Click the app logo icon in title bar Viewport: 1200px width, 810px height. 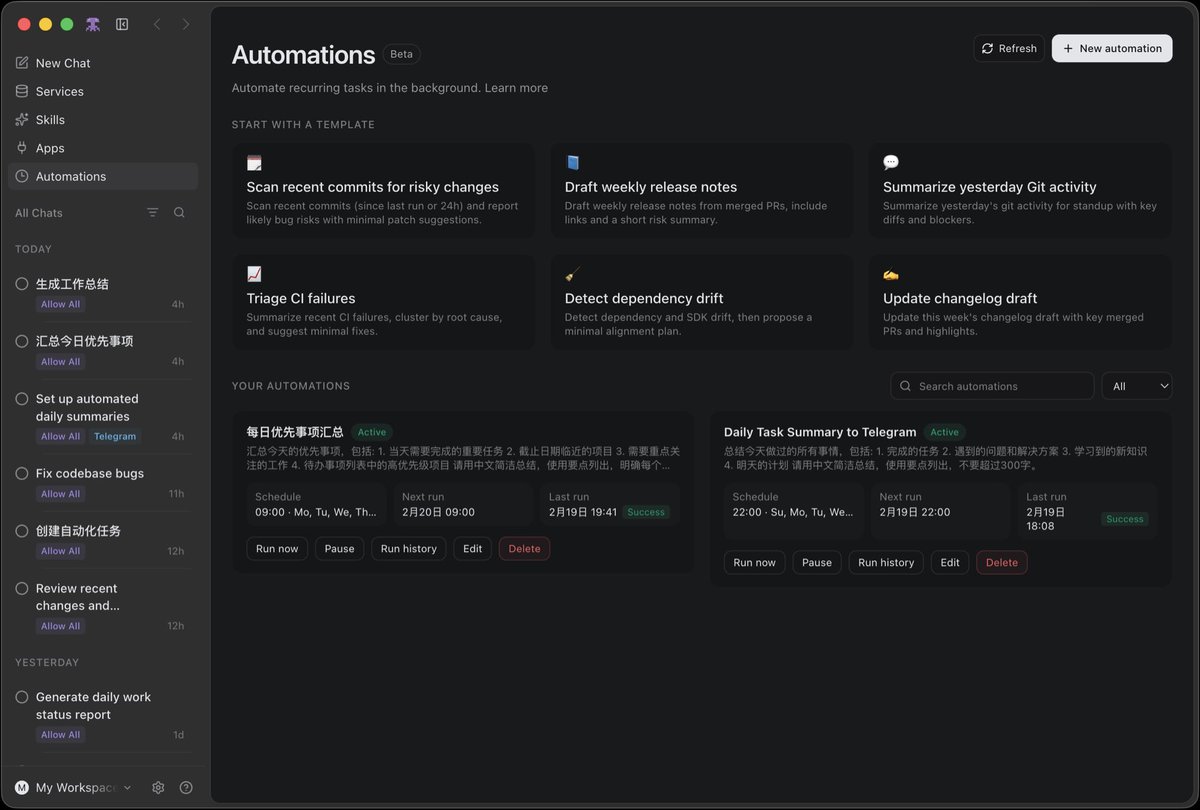(93, 24)
